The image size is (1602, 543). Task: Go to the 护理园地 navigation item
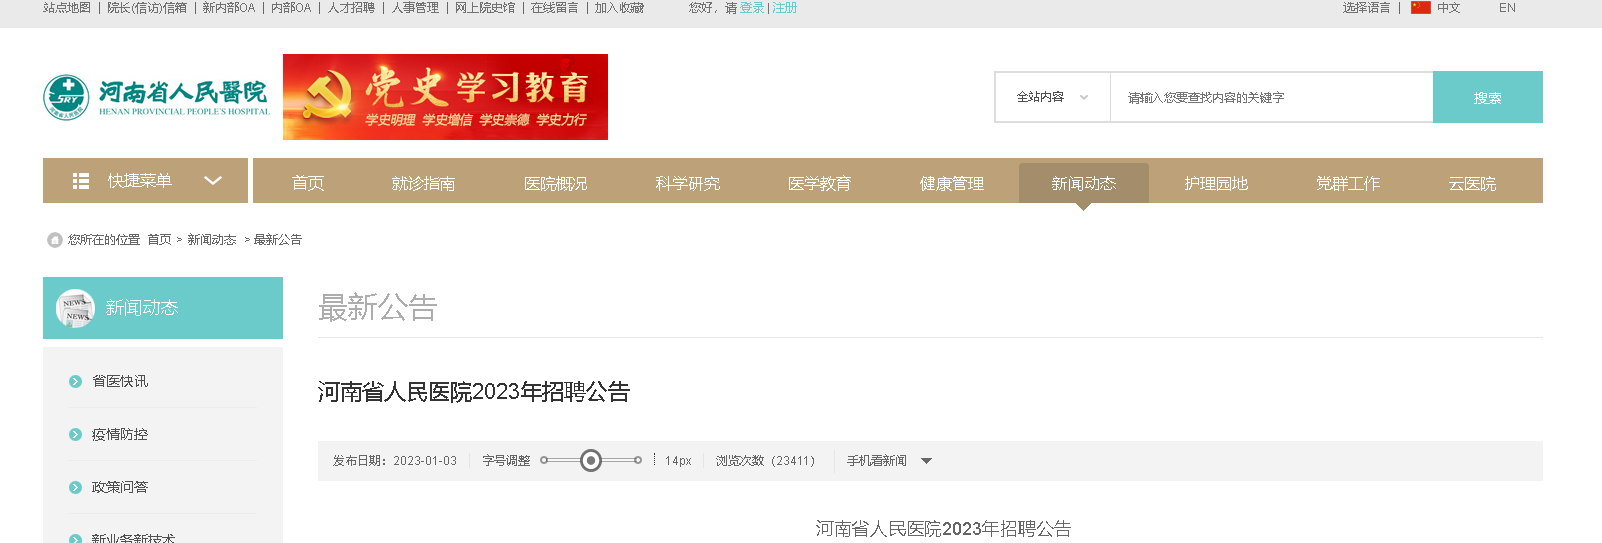(1216, 183)
